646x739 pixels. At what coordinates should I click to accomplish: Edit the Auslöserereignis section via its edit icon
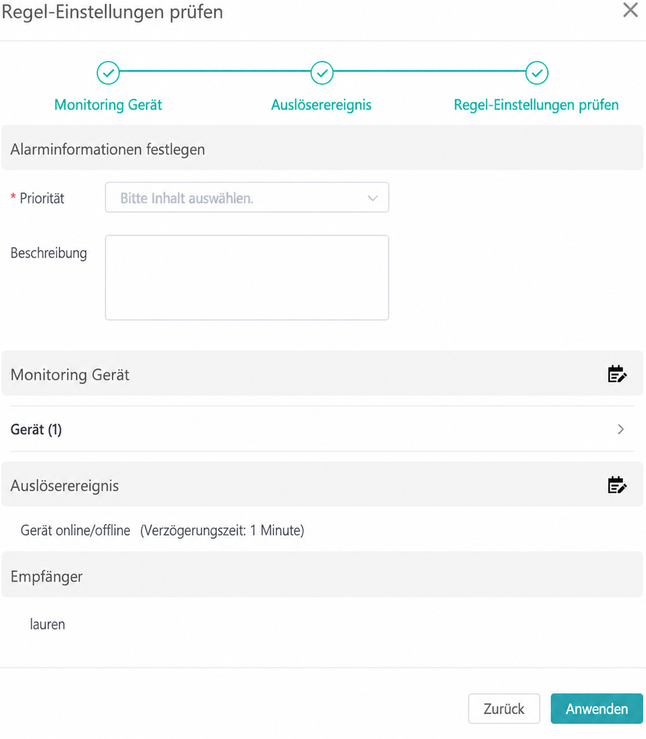[616, 484]
